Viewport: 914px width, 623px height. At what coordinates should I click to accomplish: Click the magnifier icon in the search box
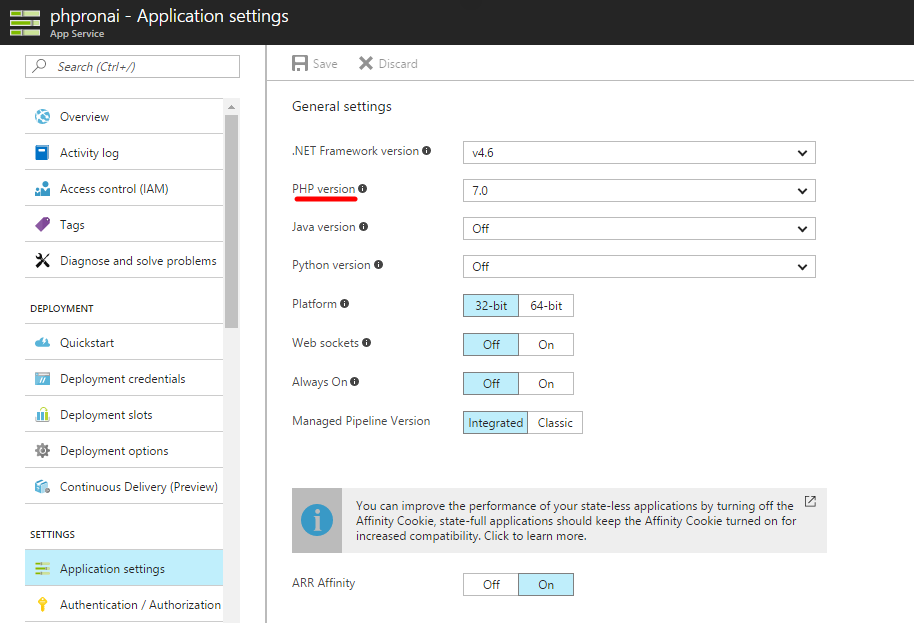(40, 66)
